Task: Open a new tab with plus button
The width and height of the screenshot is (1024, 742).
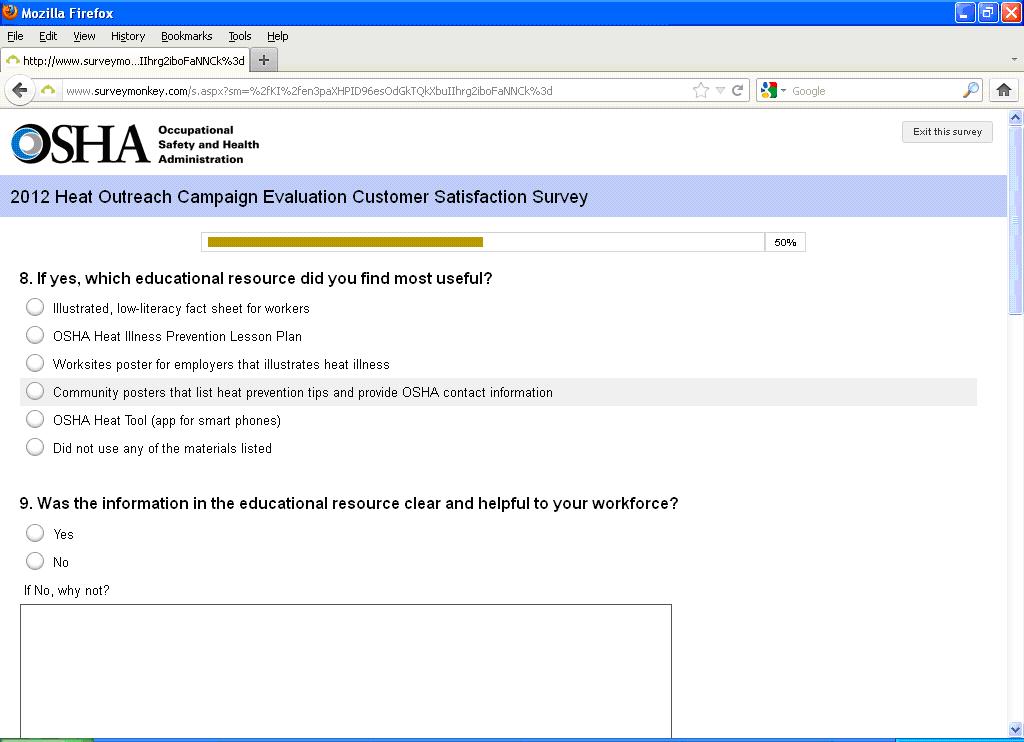Action: (x=264, y=60)
